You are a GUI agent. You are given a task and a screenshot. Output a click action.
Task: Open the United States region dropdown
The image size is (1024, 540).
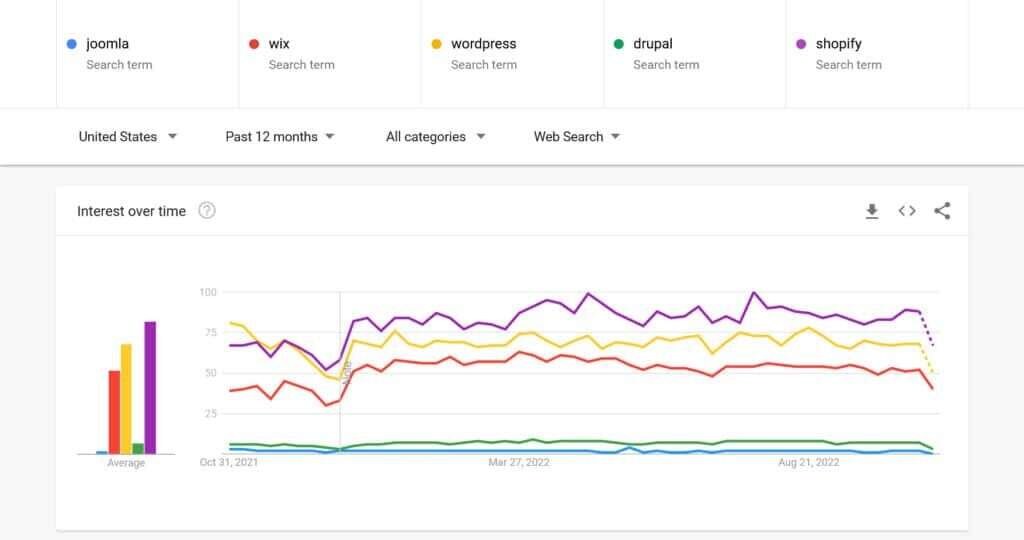[127, 137]
